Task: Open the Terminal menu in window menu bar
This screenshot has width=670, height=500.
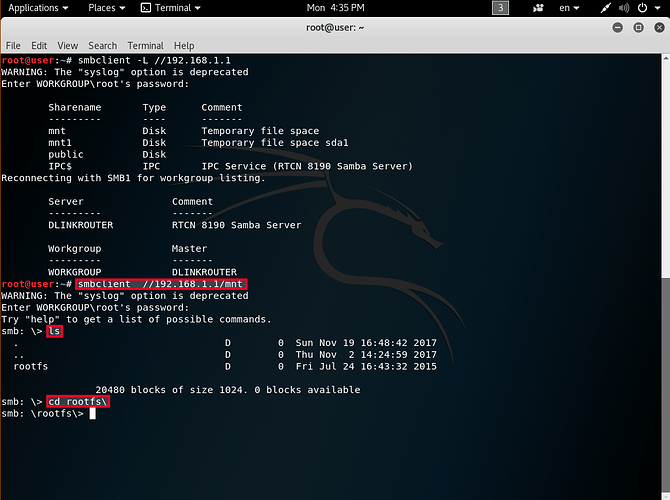Action: [145, 45]
